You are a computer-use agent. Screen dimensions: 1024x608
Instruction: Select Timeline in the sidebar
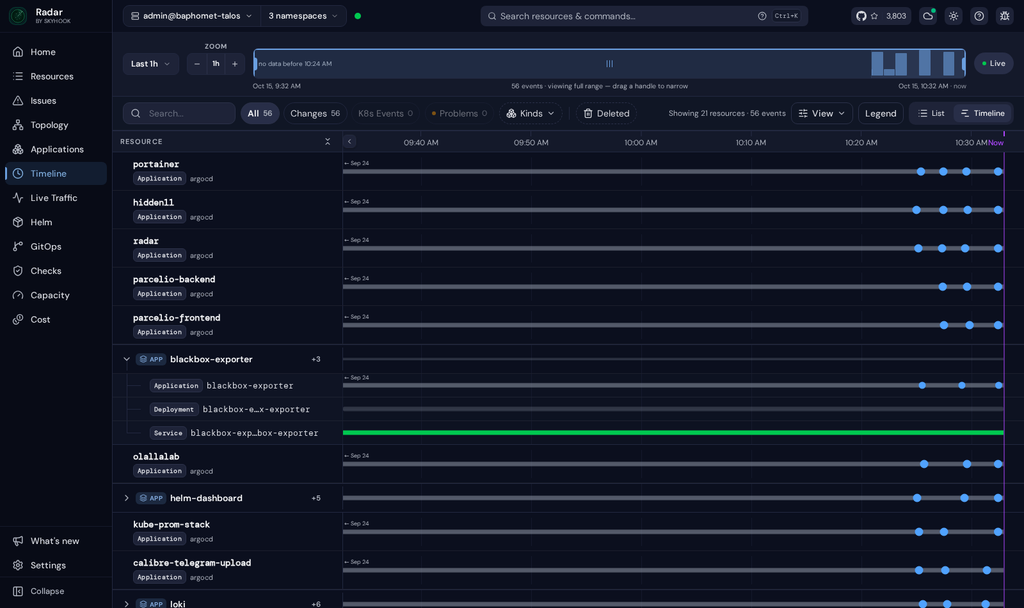coord(56,174)
